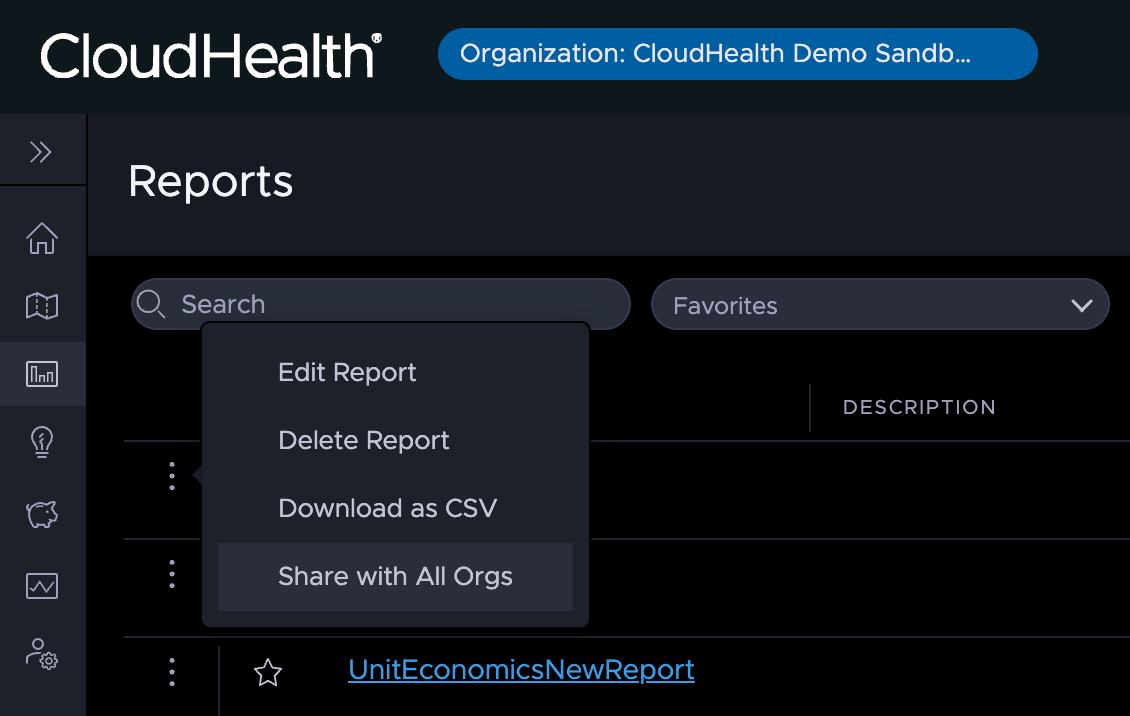Open the line chart monitor icon
This screenshot has height=716, width=1130.
coord(42,586)
